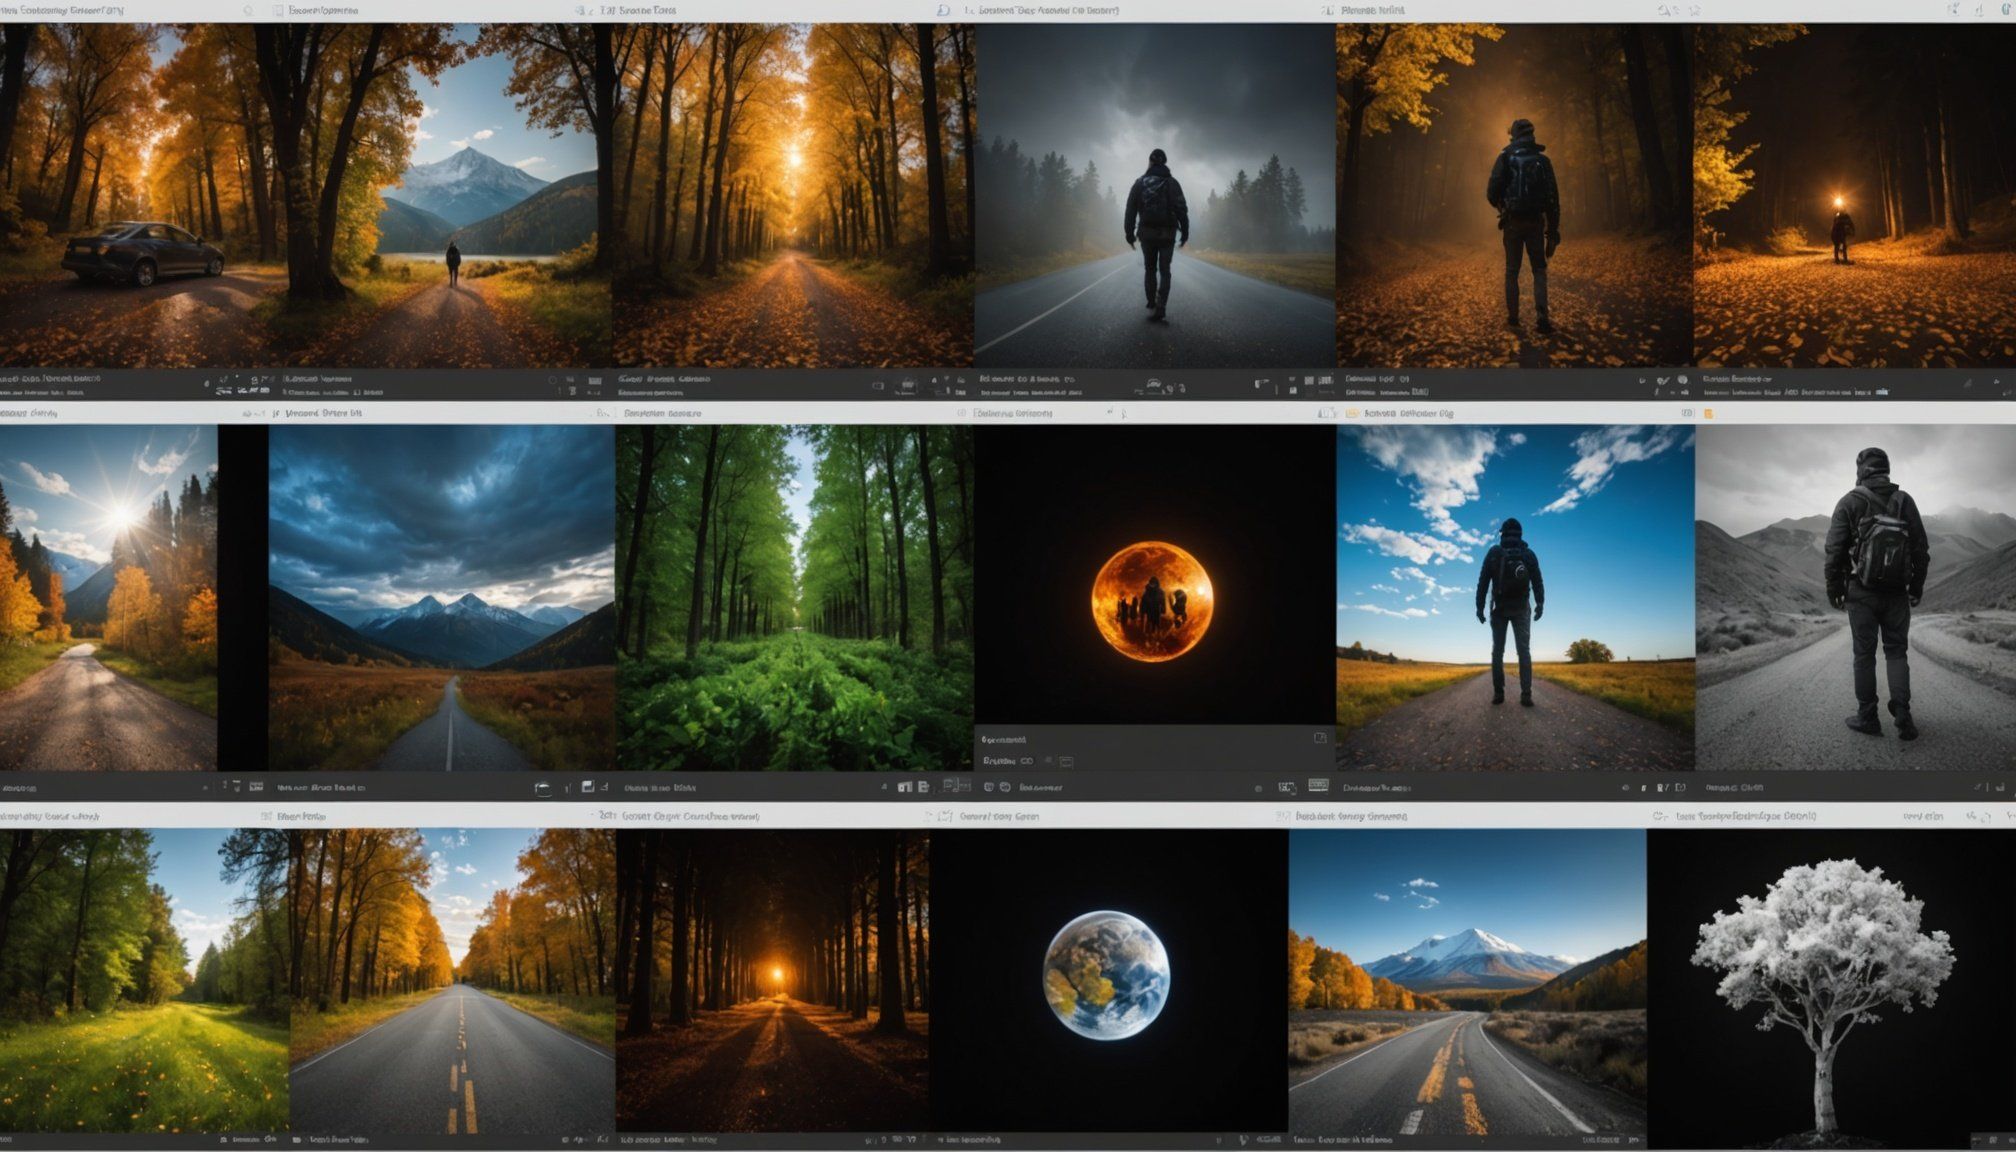Click the header label above snowy mountain road
Viewport: 2016px width, 1152px height.
tap(1350, 816)
